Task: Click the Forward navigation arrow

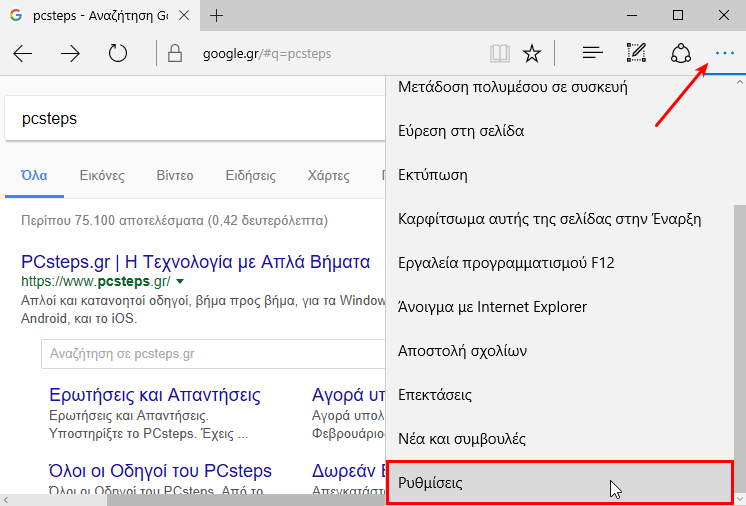Action: (x=70, y=53)
